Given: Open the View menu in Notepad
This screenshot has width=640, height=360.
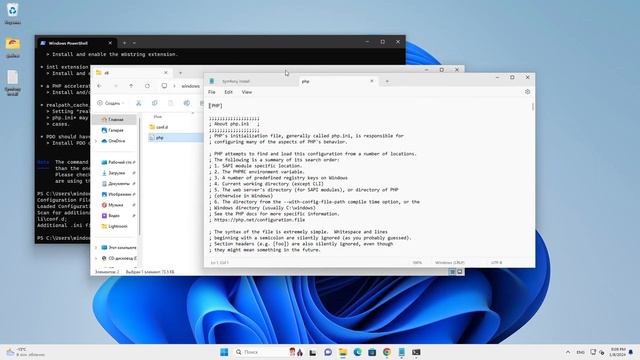Looking at the screenshot, I should pyautogui.click(x=247, y=92).
